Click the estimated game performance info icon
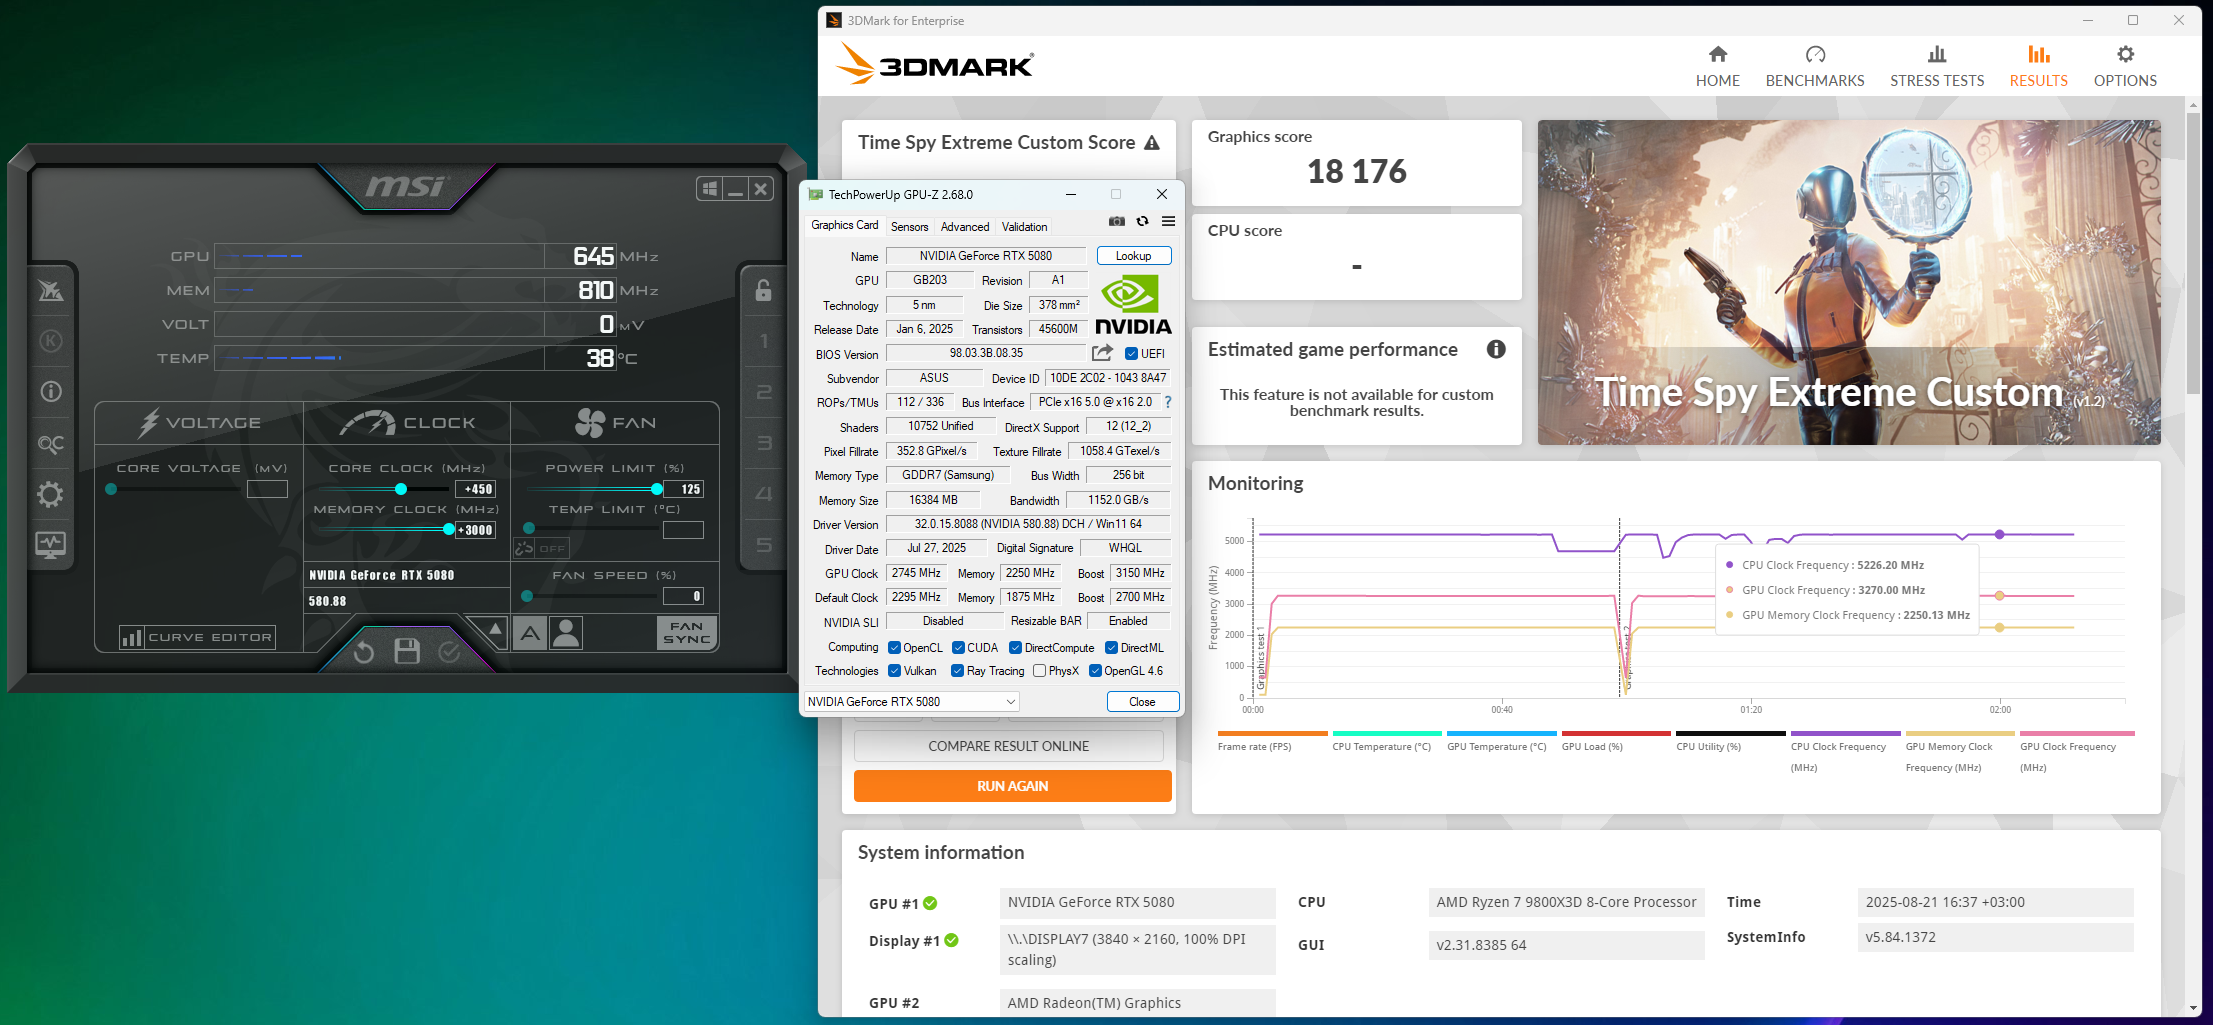This screenshot has width=2213, height=1025. [1496, 349]
